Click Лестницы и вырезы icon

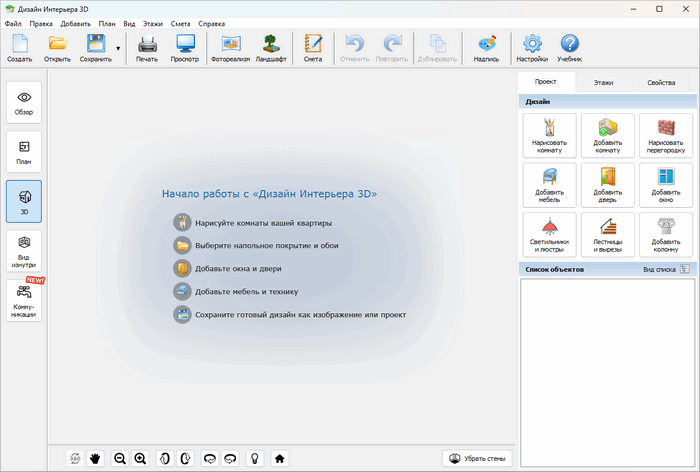coord(607,234)
